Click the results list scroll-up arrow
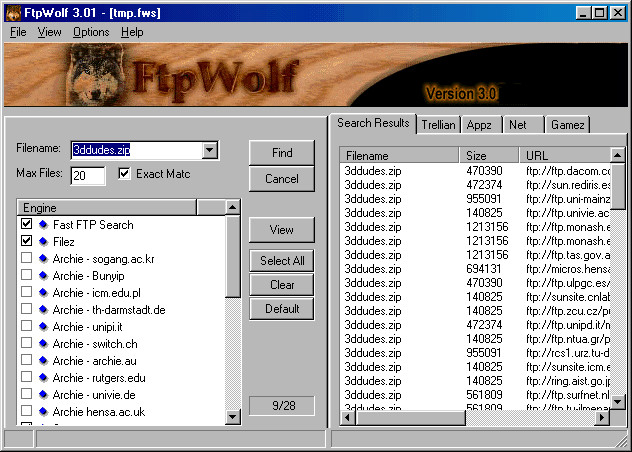 point(617,155)
